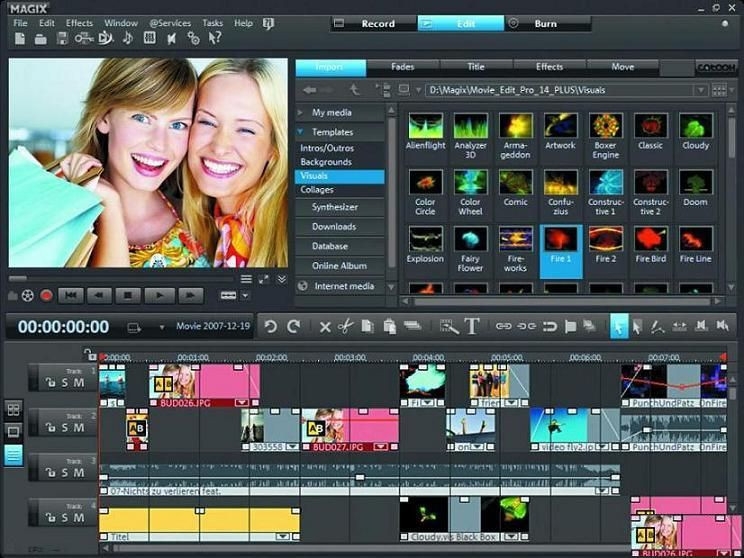Ungroup objects with the broken chain icon
The height and width of the screenshot is (558, 744).
526,326
